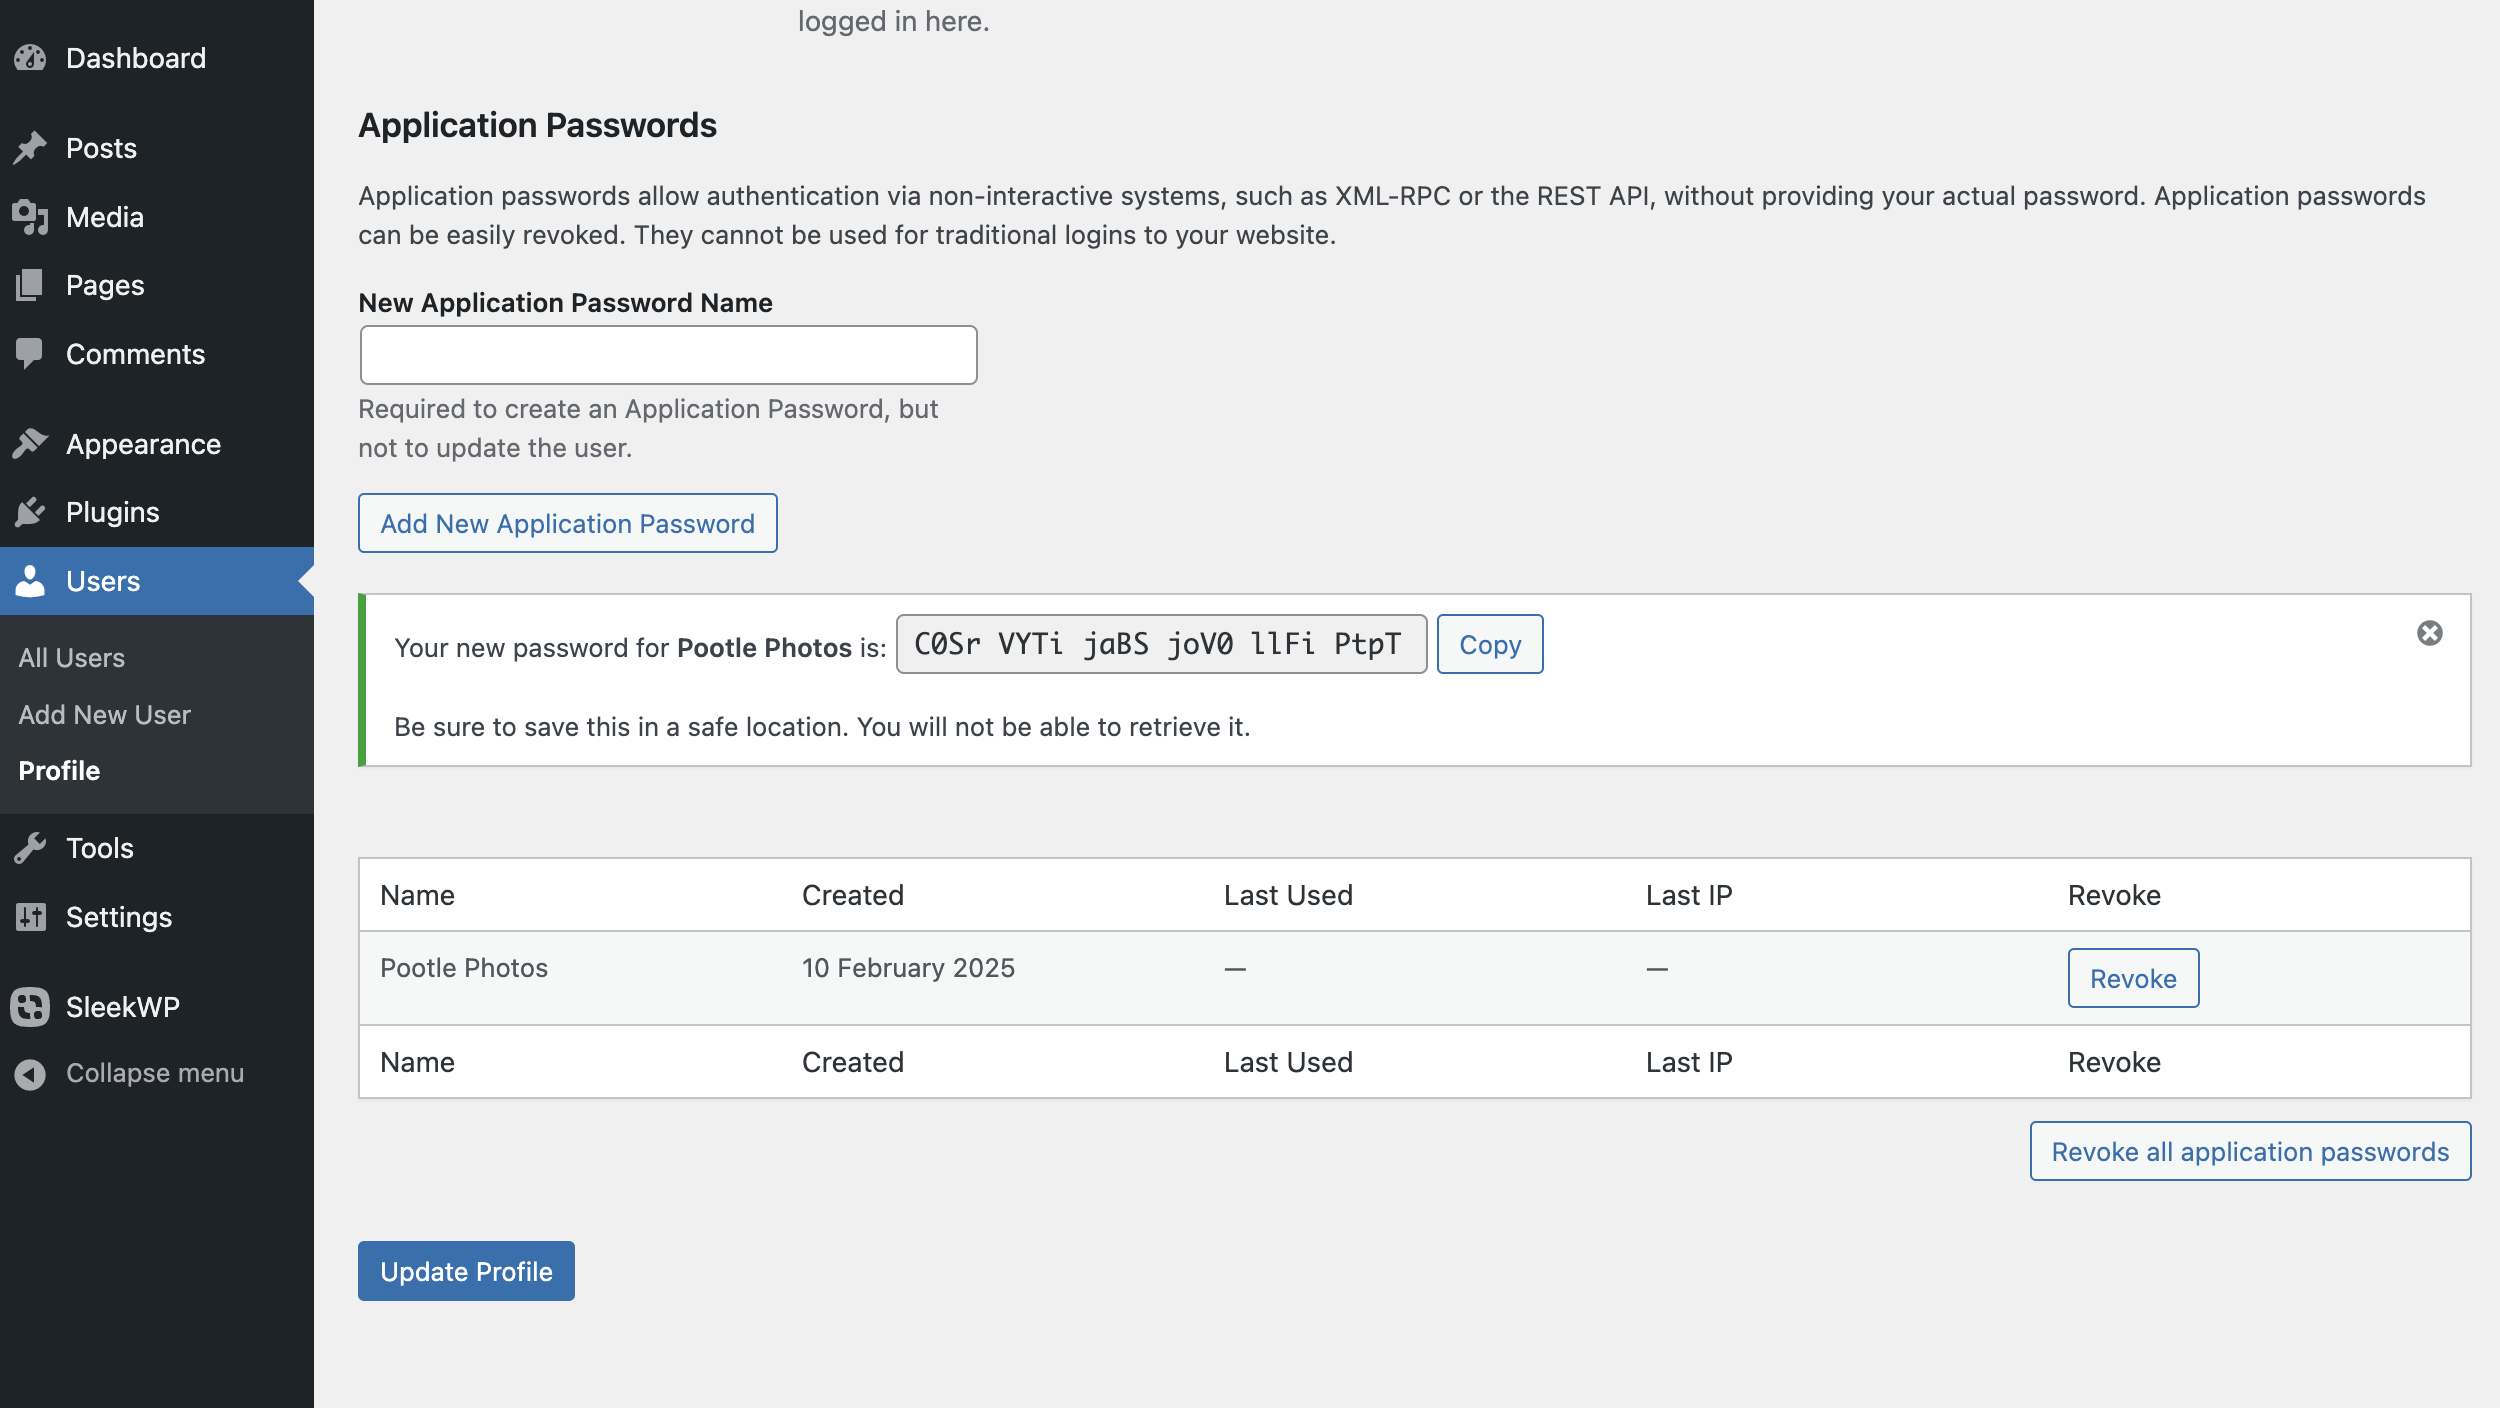Screen dimensions: 2500x1408
Task: Click the Tools wrench icon
Action: (30, 848)
